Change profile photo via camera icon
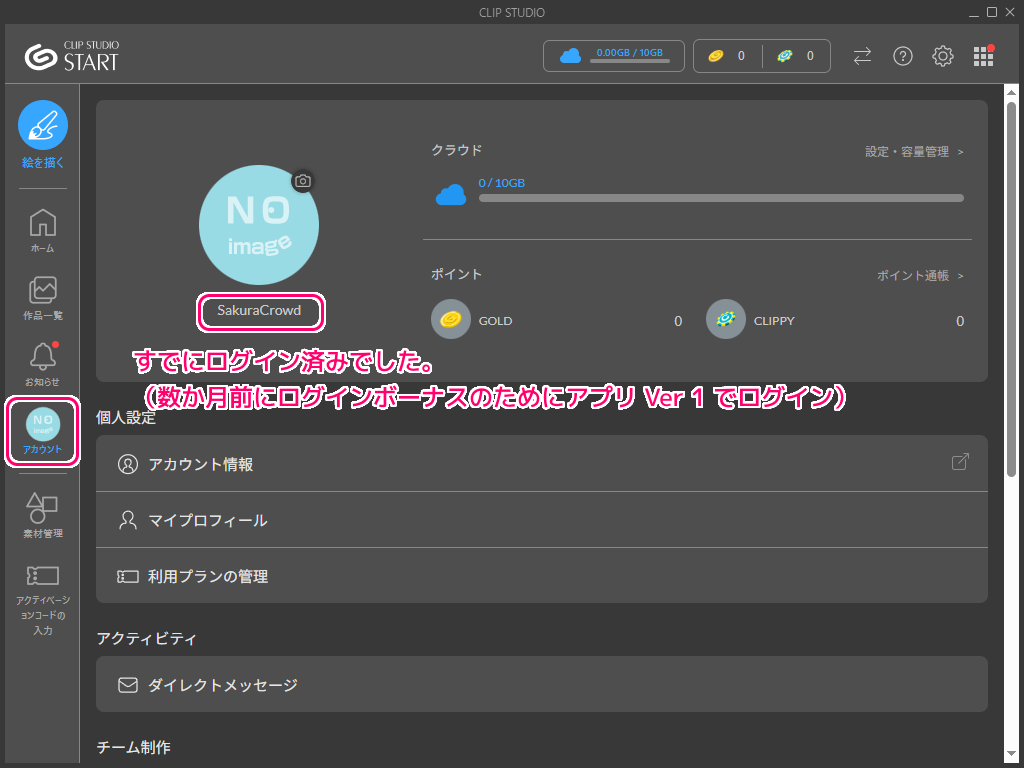Screen dimensions: 1024x768 (x=302, y=181)
